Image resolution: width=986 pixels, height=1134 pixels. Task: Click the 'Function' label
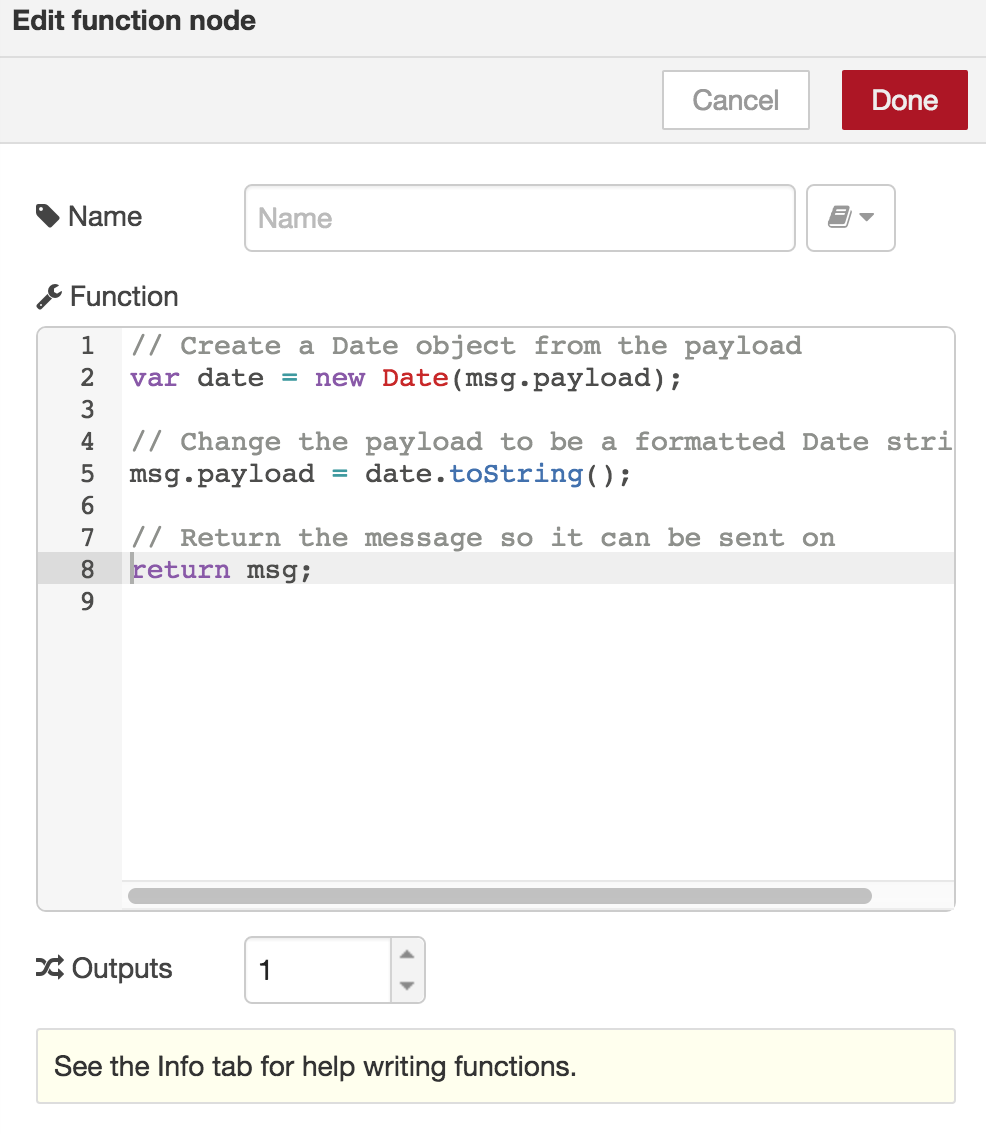pos(124,297)
